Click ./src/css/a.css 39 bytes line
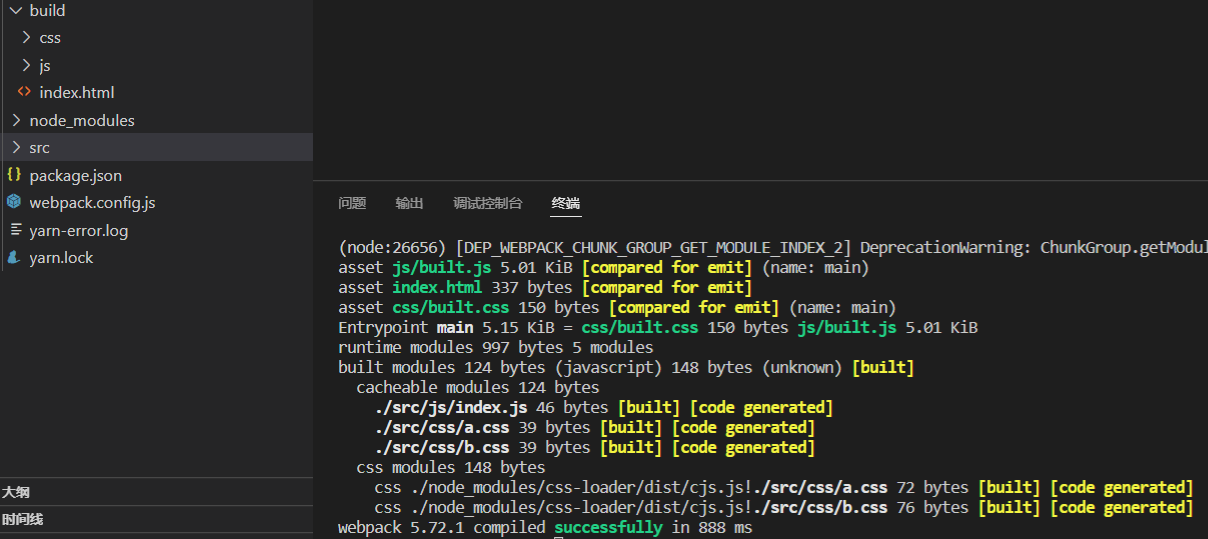 pos(594,427)
